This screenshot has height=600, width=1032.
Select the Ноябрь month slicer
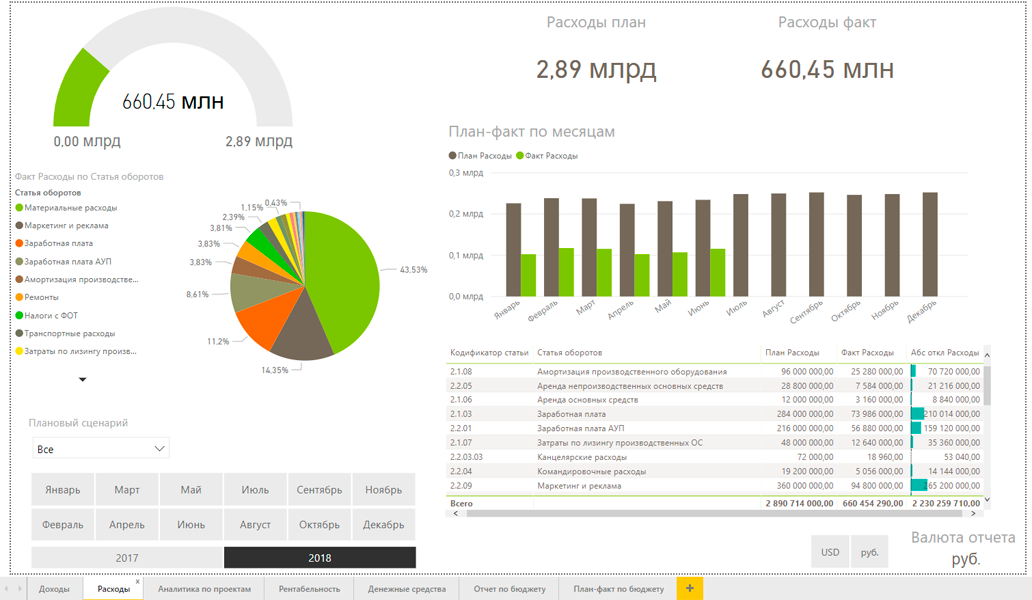pyautogui.click(x=383, y=489)
